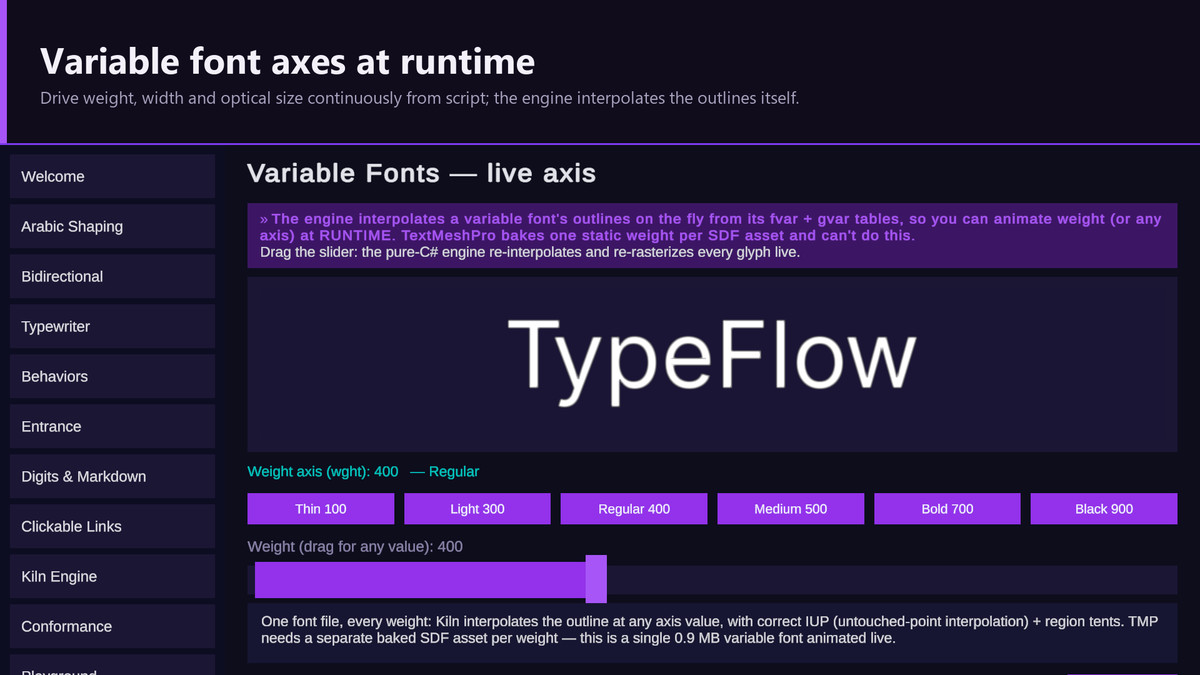
Task: Select the Kiln Engine entry
Action: pos(112,576)
